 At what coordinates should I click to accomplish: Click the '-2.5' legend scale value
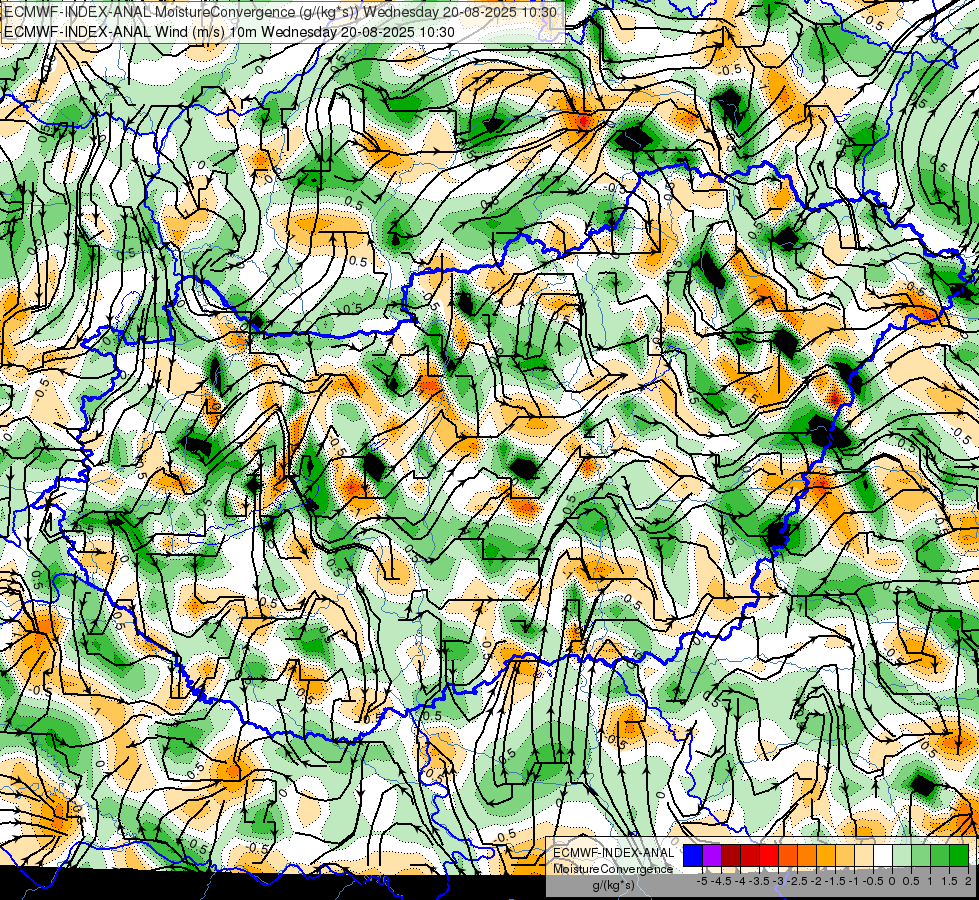pyautogui.click(x=797, y=881)
